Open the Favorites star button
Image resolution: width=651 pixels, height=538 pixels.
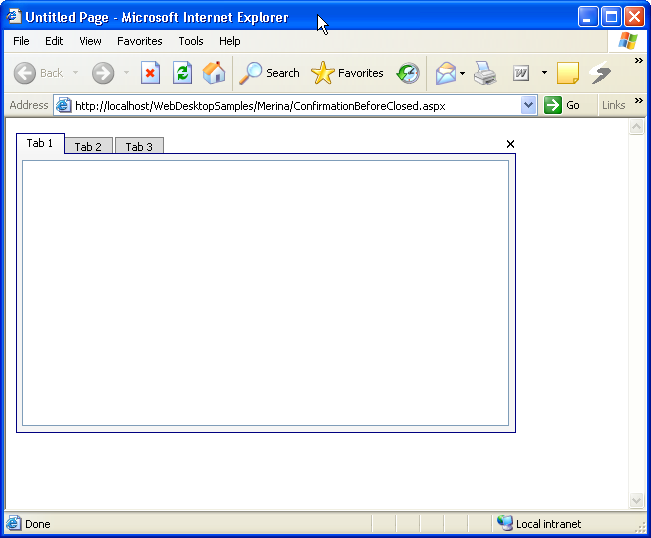point(347,73)
